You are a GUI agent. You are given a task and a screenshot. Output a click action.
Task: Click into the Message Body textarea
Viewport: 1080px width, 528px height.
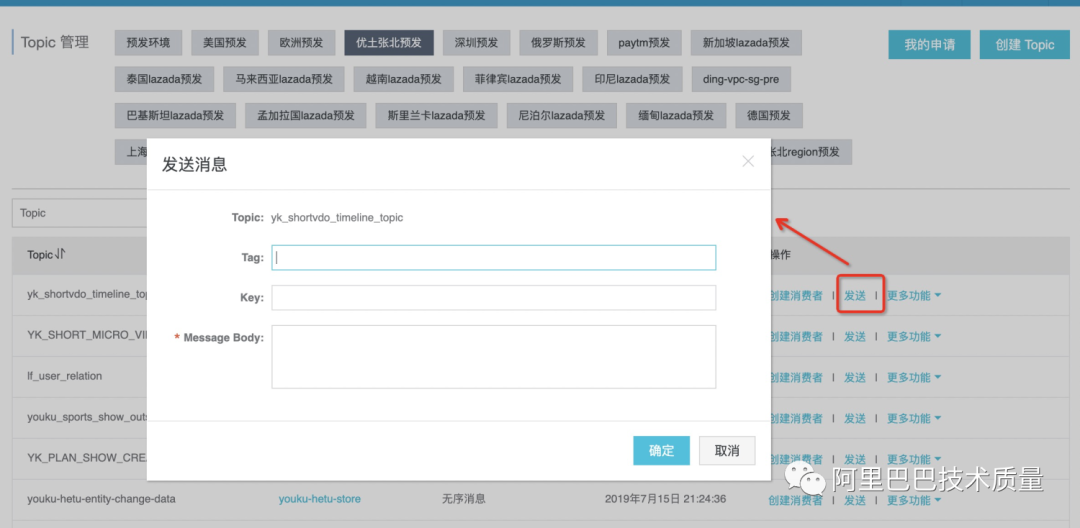point(494,357)
